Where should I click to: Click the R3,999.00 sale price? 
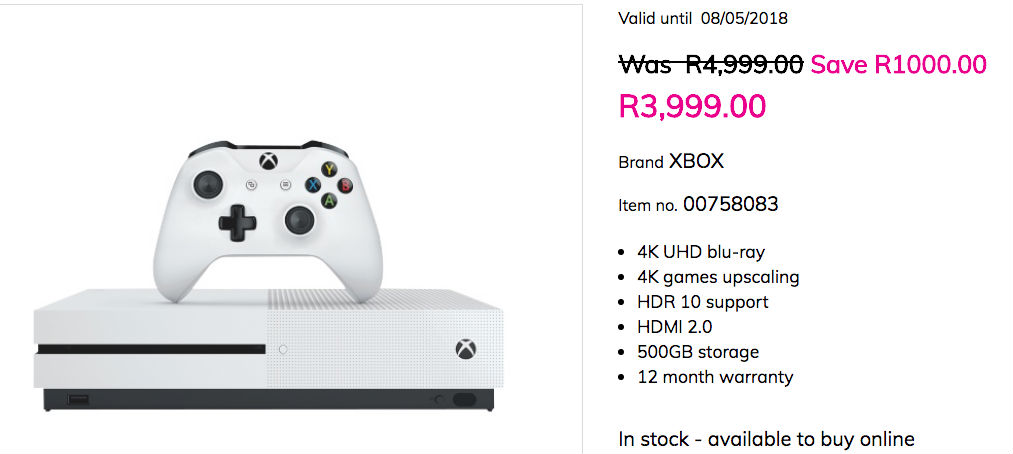(x=692, y=106)
